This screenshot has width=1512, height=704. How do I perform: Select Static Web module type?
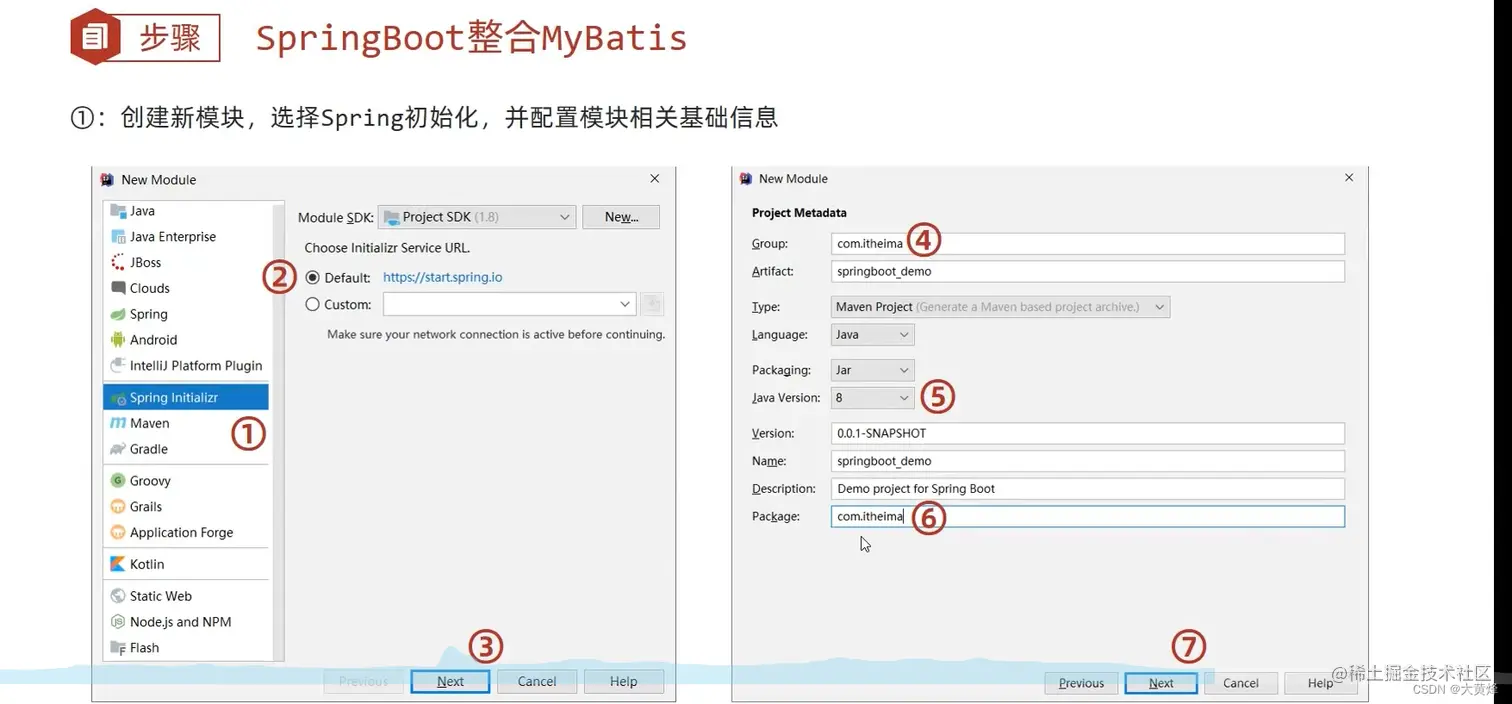186,596
